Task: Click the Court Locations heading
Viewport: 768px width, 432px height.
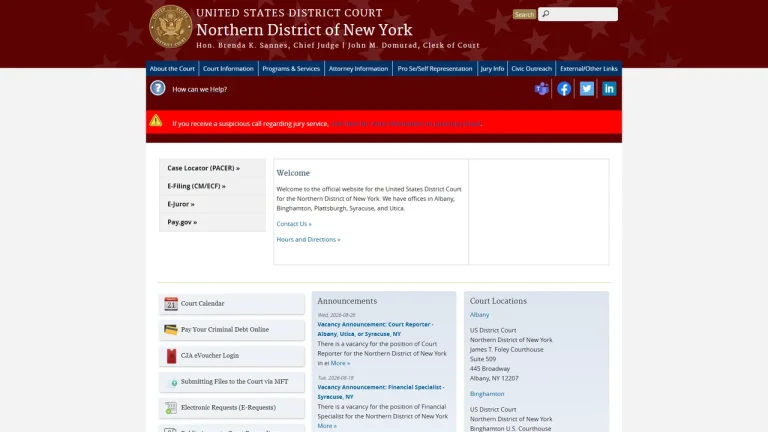Action: click(x=498, y=301)
